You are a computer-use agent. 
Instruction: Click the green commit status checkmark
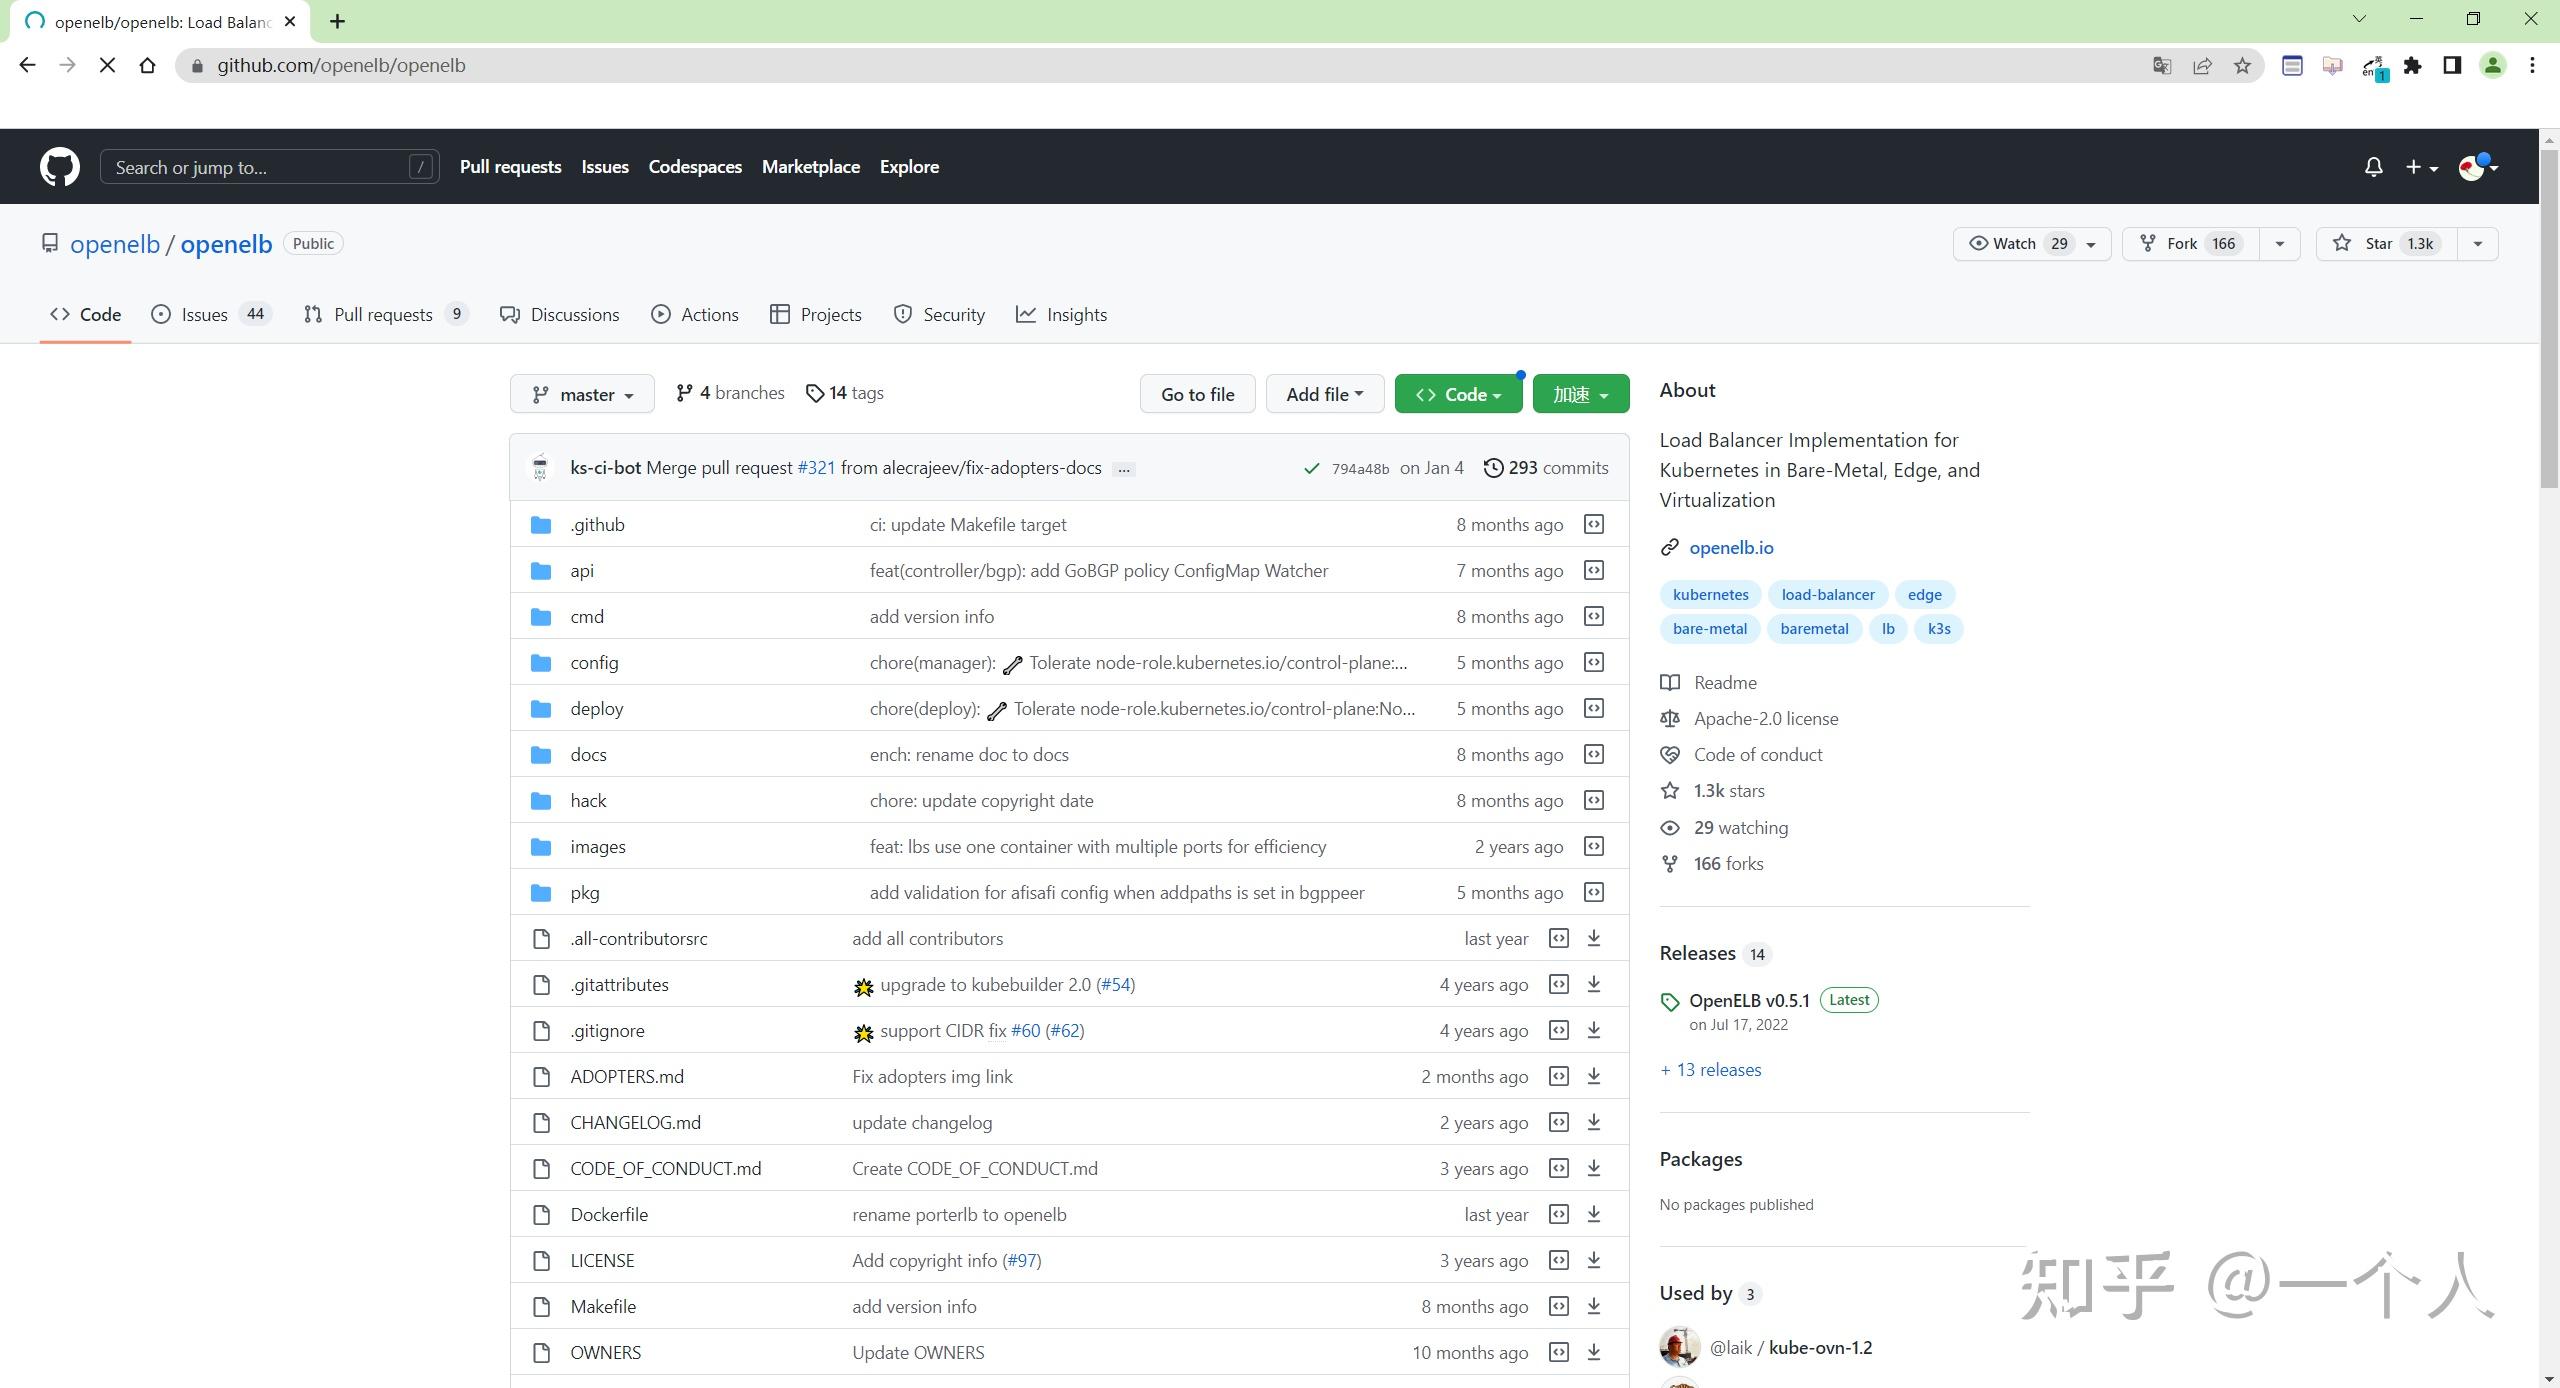1311,468
